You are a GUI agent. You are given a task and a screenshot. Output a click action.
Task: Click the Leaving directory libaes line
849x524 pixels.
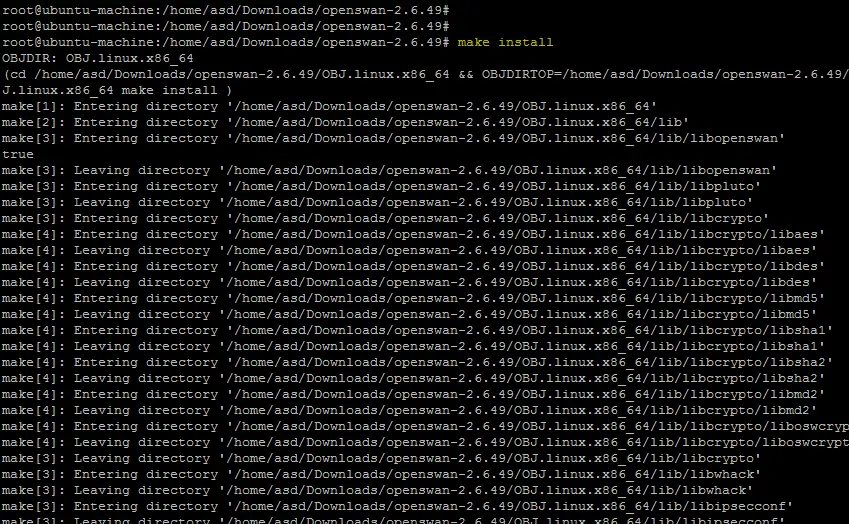coord(409,250)
